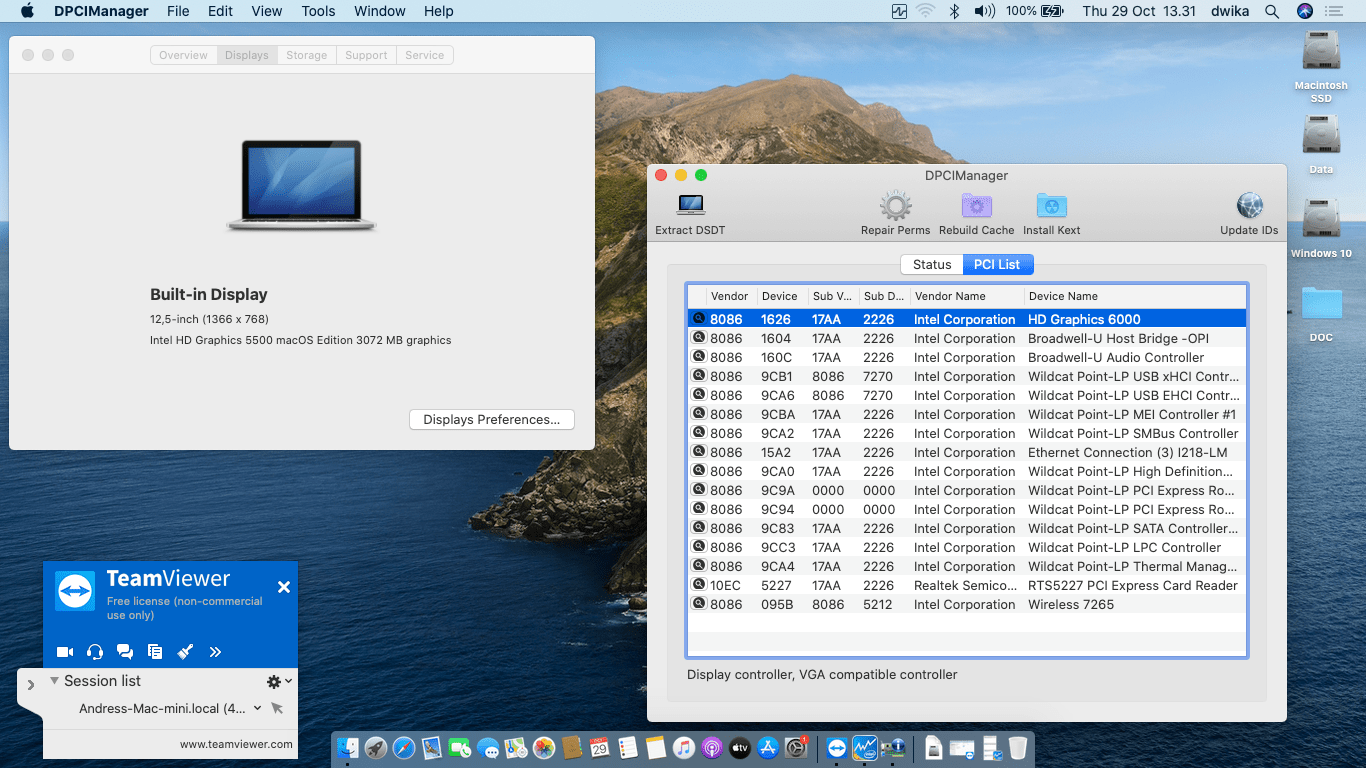Image resolution: width=1366 pixels, height=768 pixels.
Task: Open Launchpad from the Dock
Action: pyautogui.click(x=376, y=748)
